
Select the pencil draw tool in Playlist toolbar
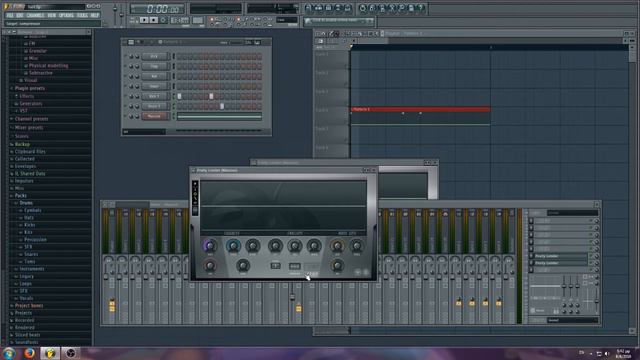tap(331, 34)
